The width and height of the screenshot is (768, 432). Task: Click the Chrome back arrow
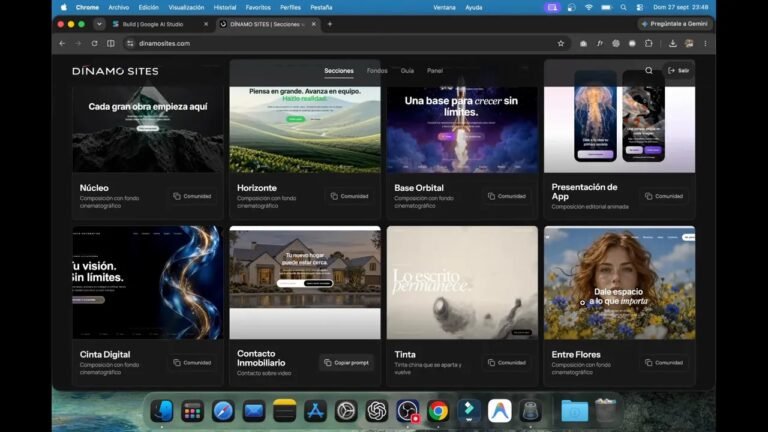click(x=62, y=43)
